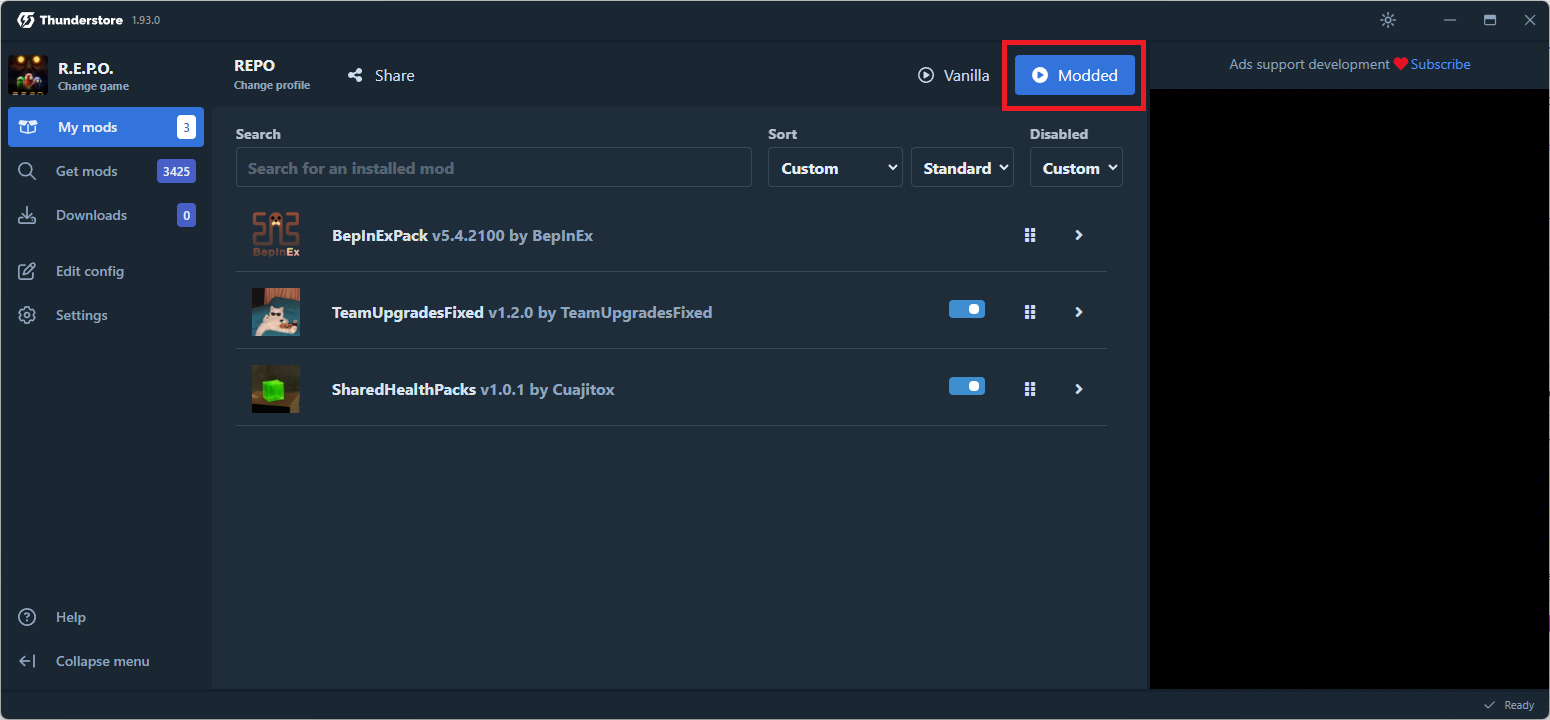Screen dimensions: 1550x720
Task: Click the Collapse menu arrow icon
Action: click(27, 661)
